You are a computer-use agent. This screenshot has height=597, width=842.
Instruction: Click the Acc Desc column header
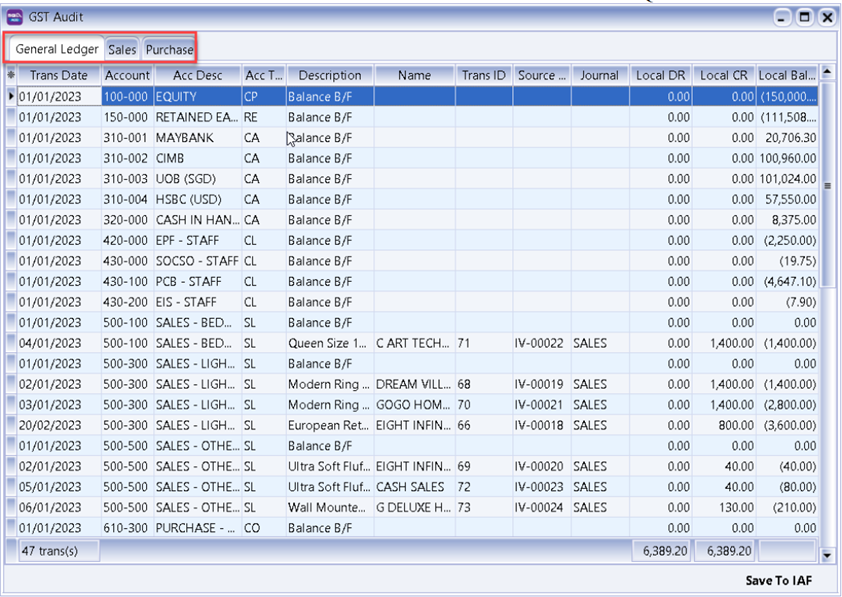(197, 75)
